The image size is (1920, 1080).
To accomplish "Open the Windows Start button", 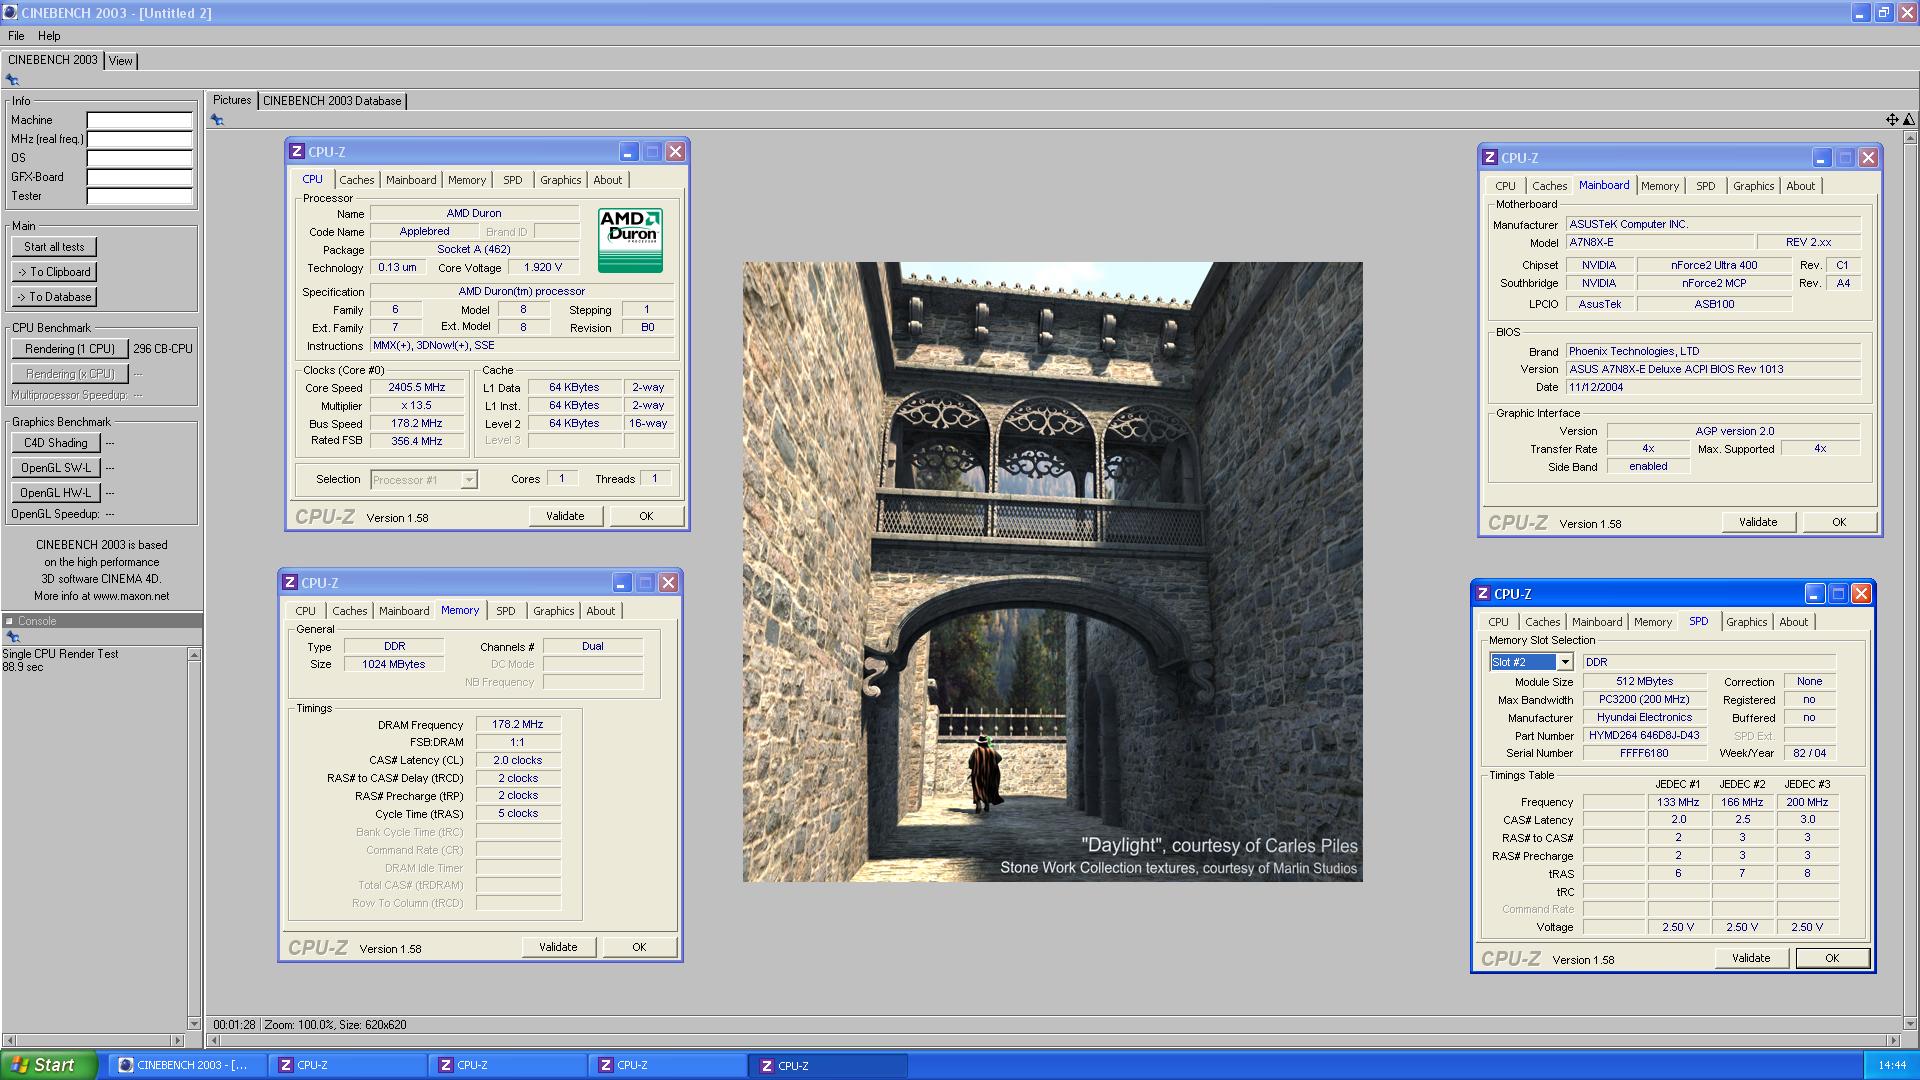I will tap(49, 1065).
